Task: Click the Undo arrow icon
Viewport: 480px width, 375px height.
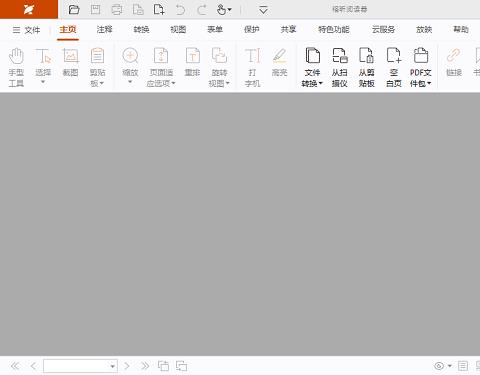Action: click(x=180, y=10)
